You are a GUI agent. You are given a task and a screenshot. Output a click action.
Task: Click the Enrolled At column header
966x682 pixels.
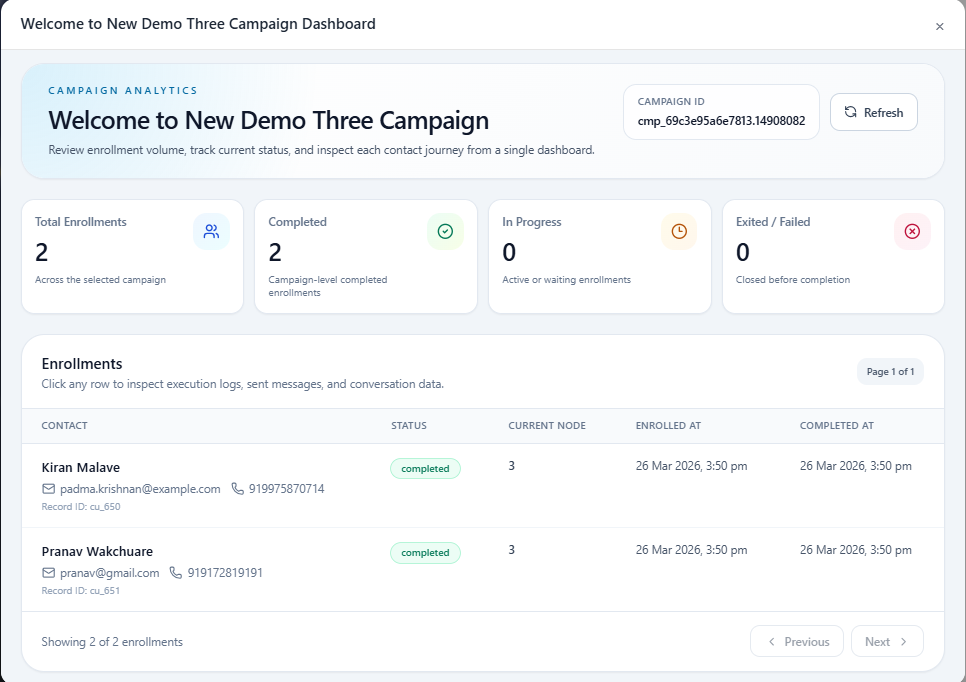[668, 426]
